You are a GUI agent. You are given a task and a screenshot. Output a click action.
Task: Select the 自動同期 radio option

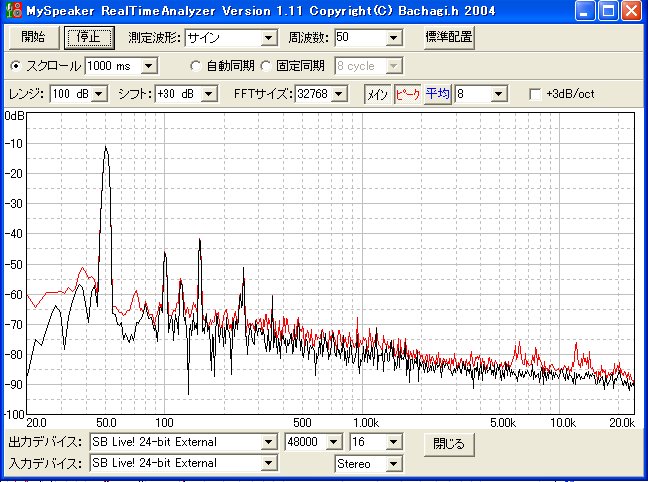[x=196, y=66]
